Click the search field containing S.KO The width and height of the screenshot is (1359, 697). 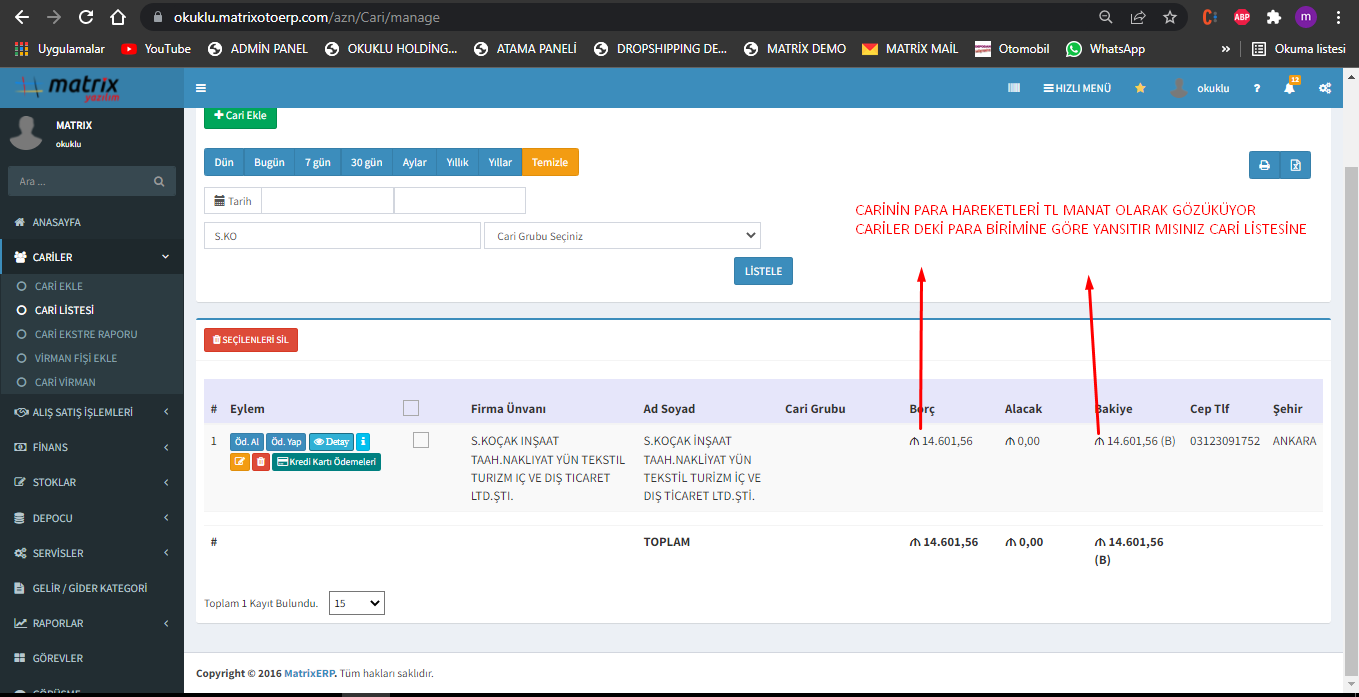coord(342,236)
